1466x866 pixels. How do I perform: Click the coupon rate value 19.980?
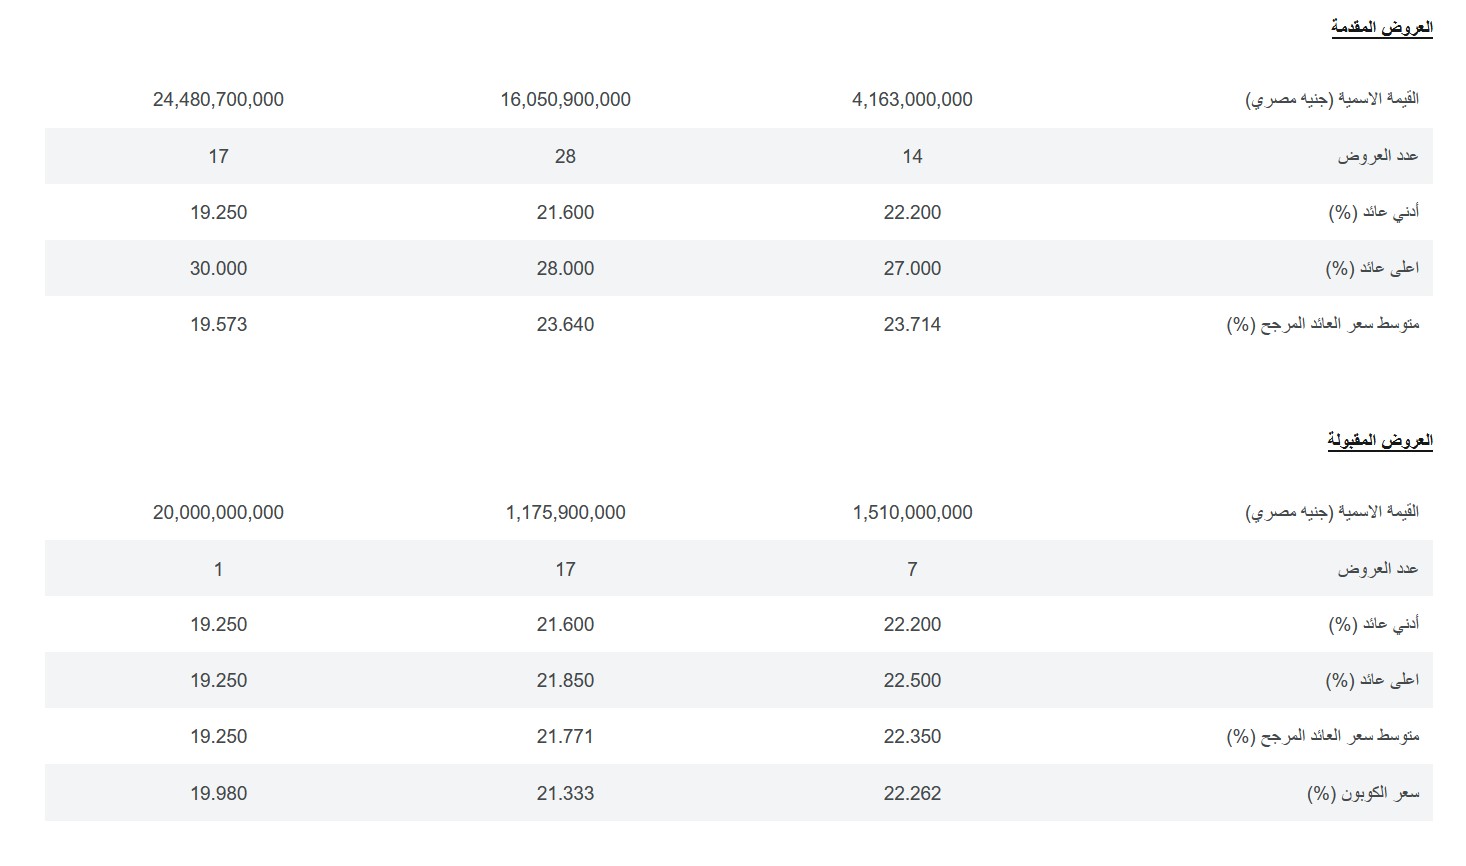coord(218,793)
